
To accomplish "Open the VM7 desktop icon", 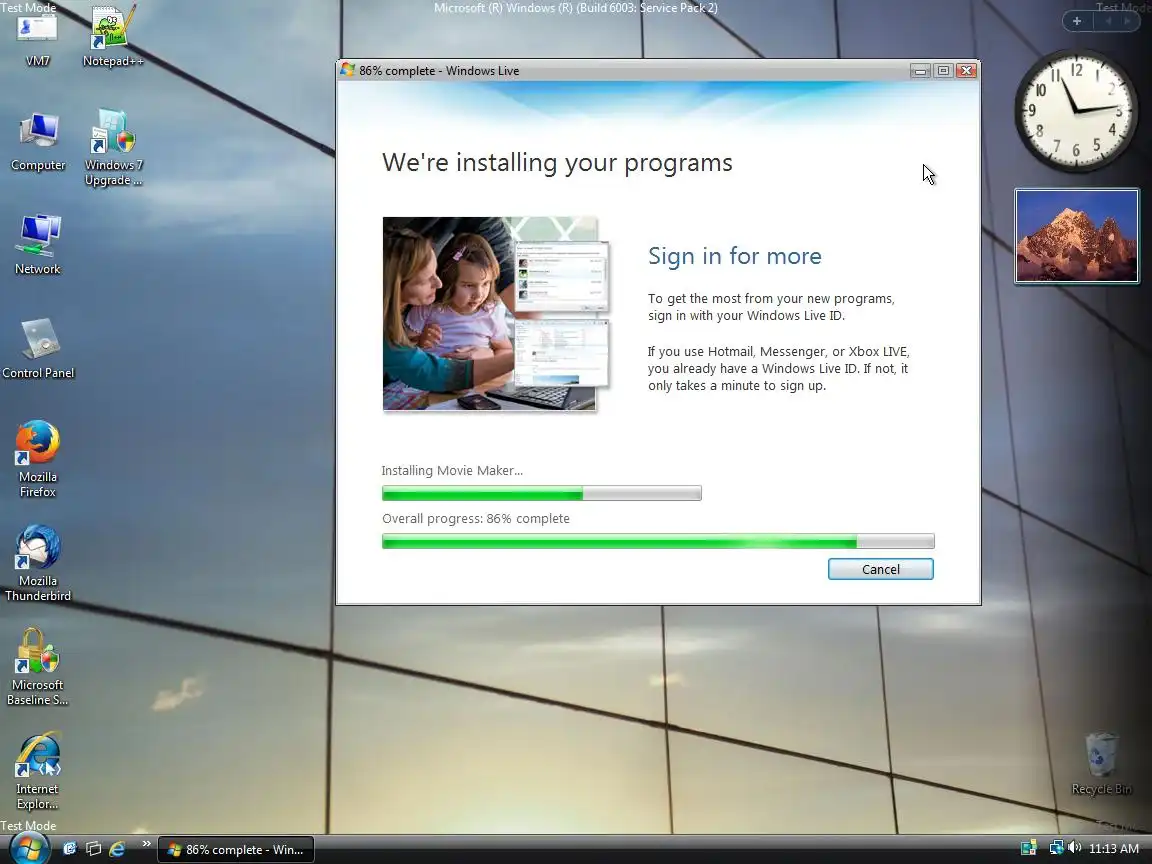I will (x=37, y=38).
